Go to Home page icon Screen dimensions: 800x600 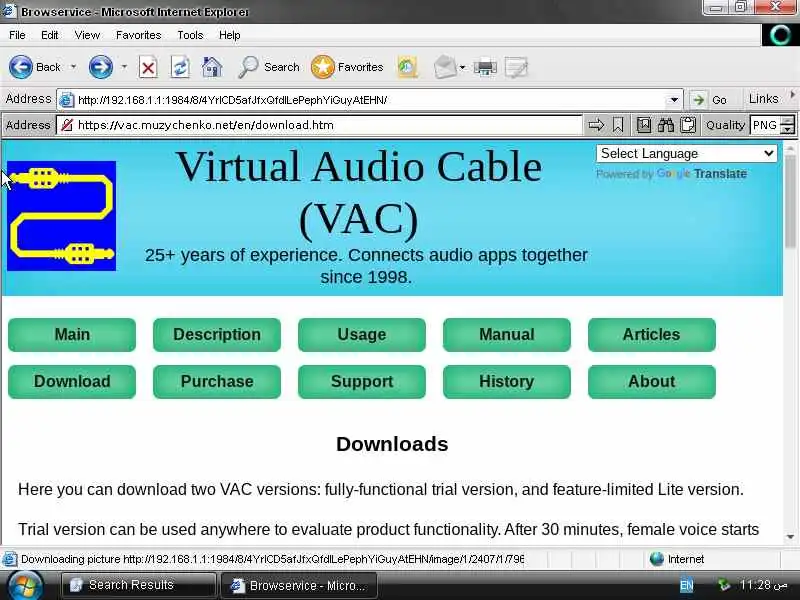point(212,67)
